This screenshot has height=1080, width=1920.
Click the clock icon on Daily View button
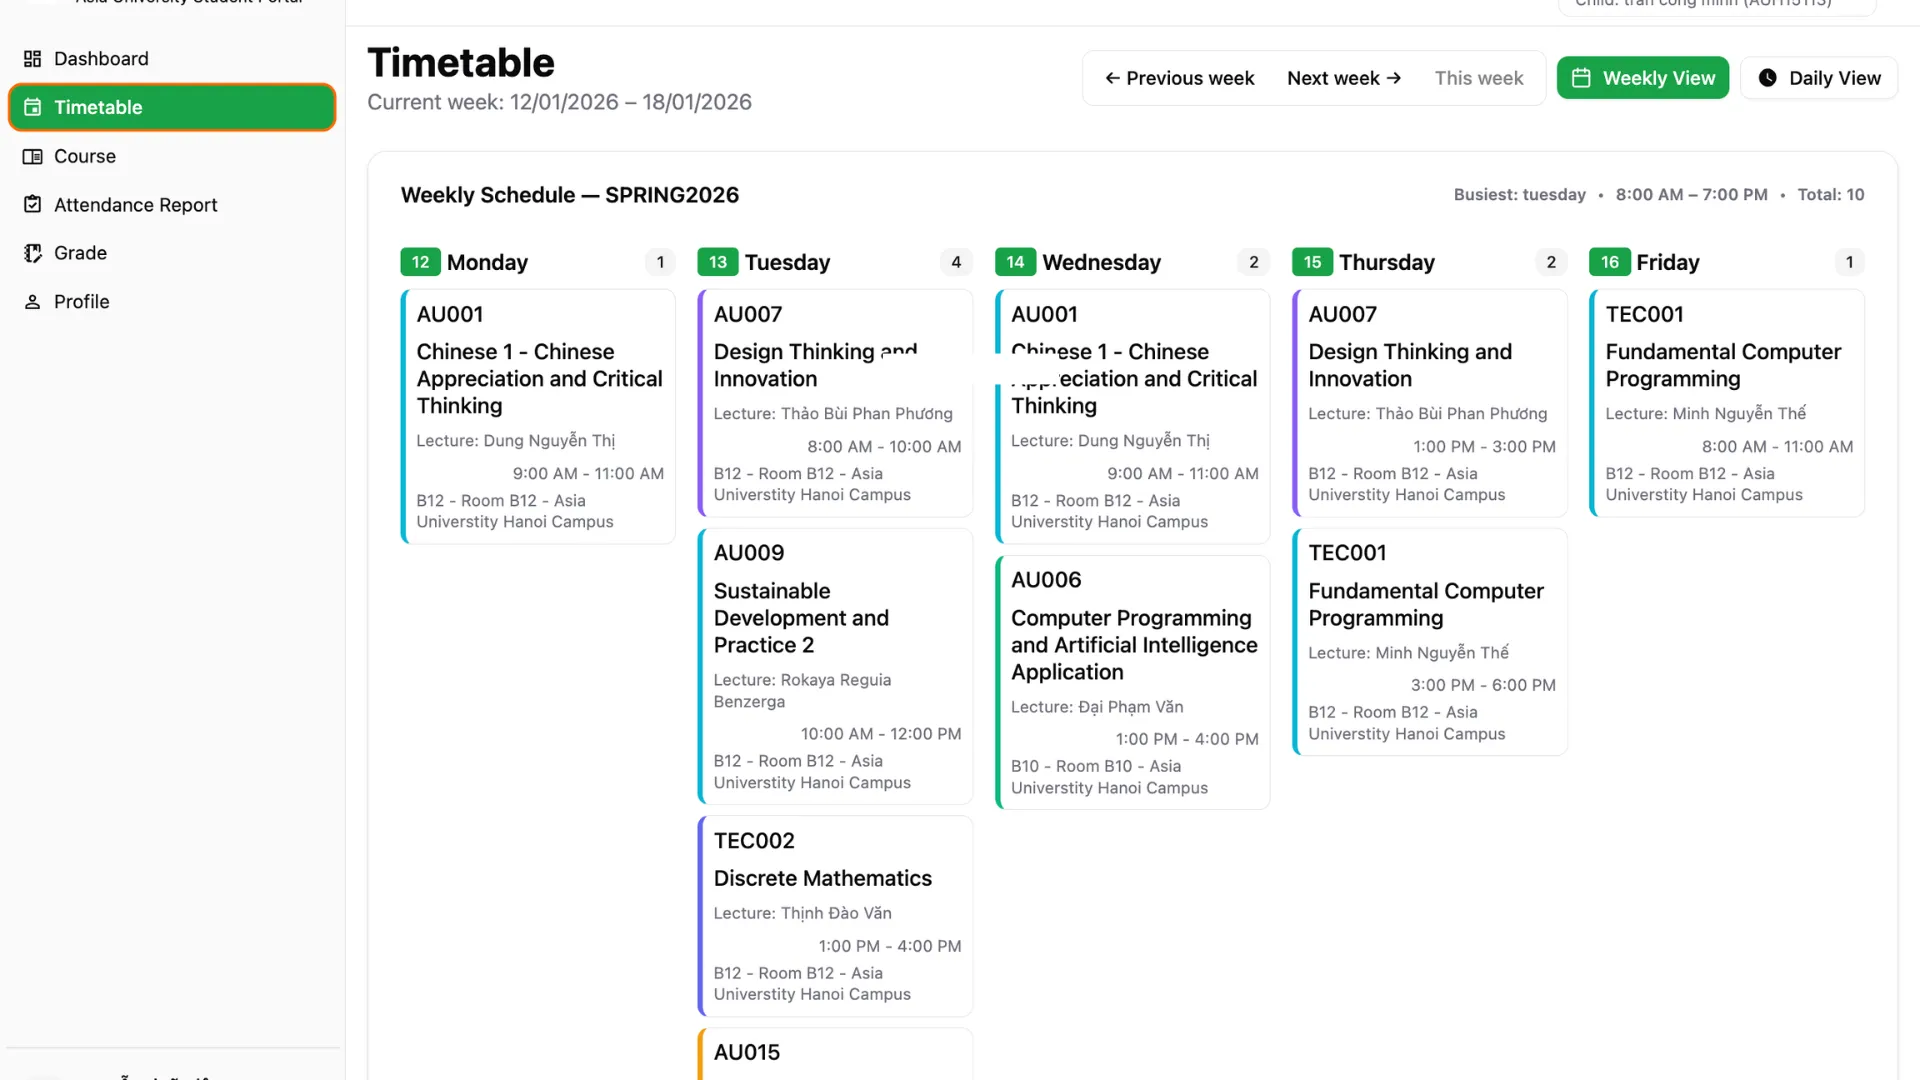[1768, 77]
